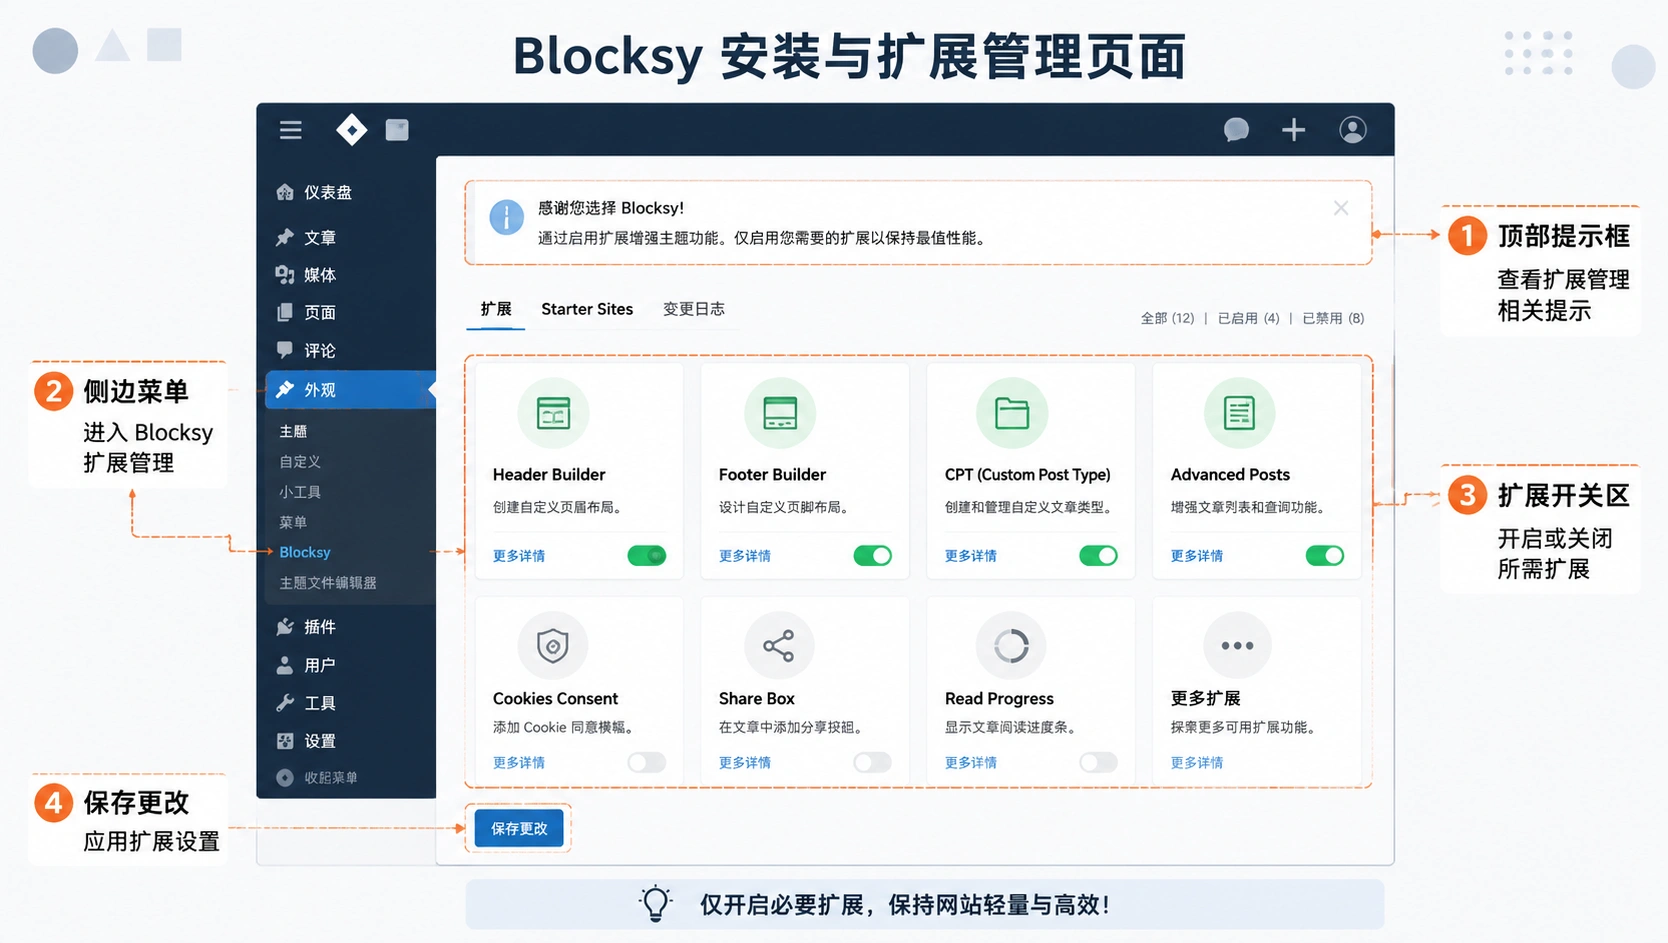Dismiss the Blocksy welcome notice
This screenshot has height=943, width=1668.
coord(1341,208)
